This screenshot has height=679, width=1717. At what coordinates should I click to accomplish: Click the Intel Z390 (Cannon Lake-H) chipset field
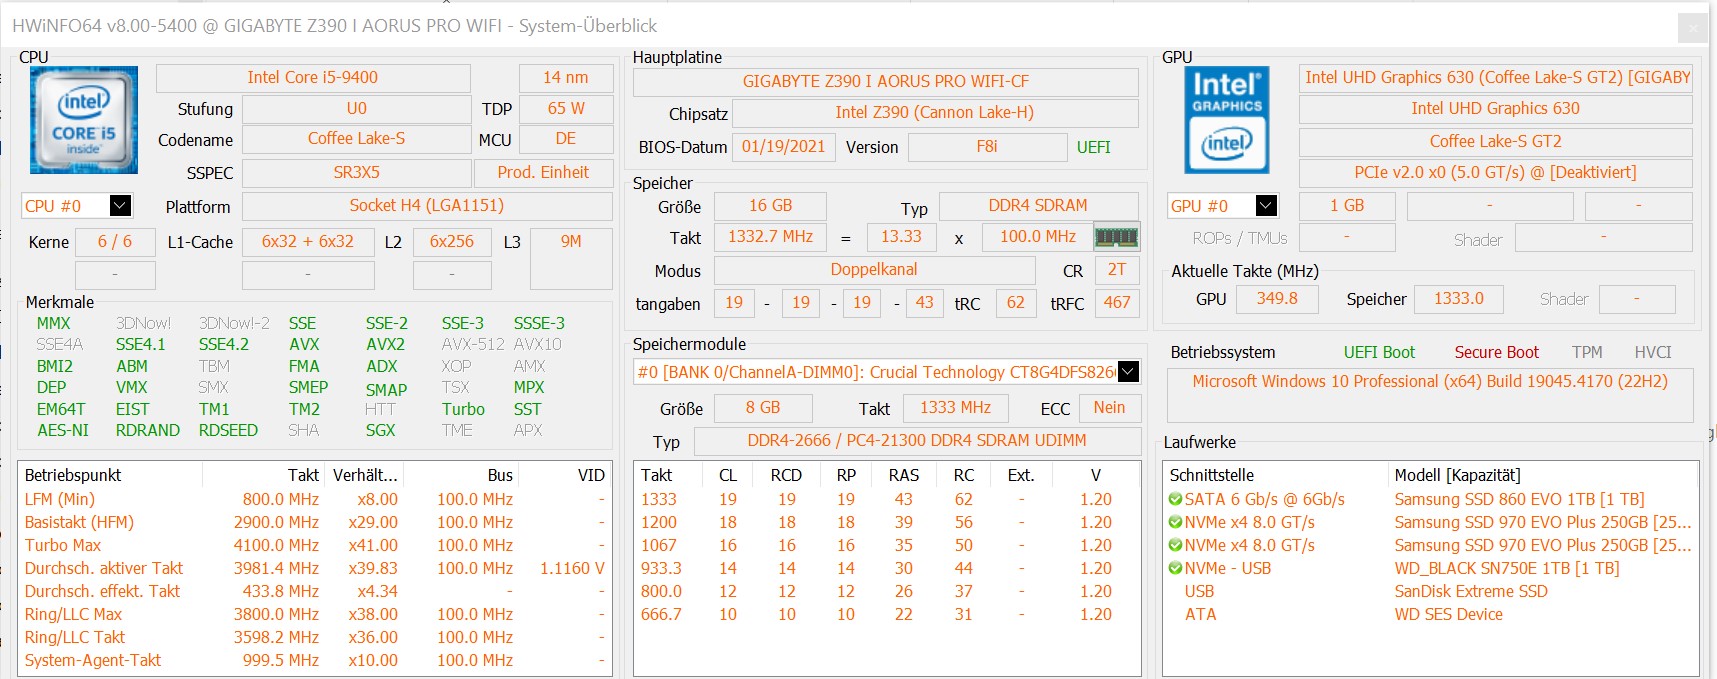[x=935, y=113]
